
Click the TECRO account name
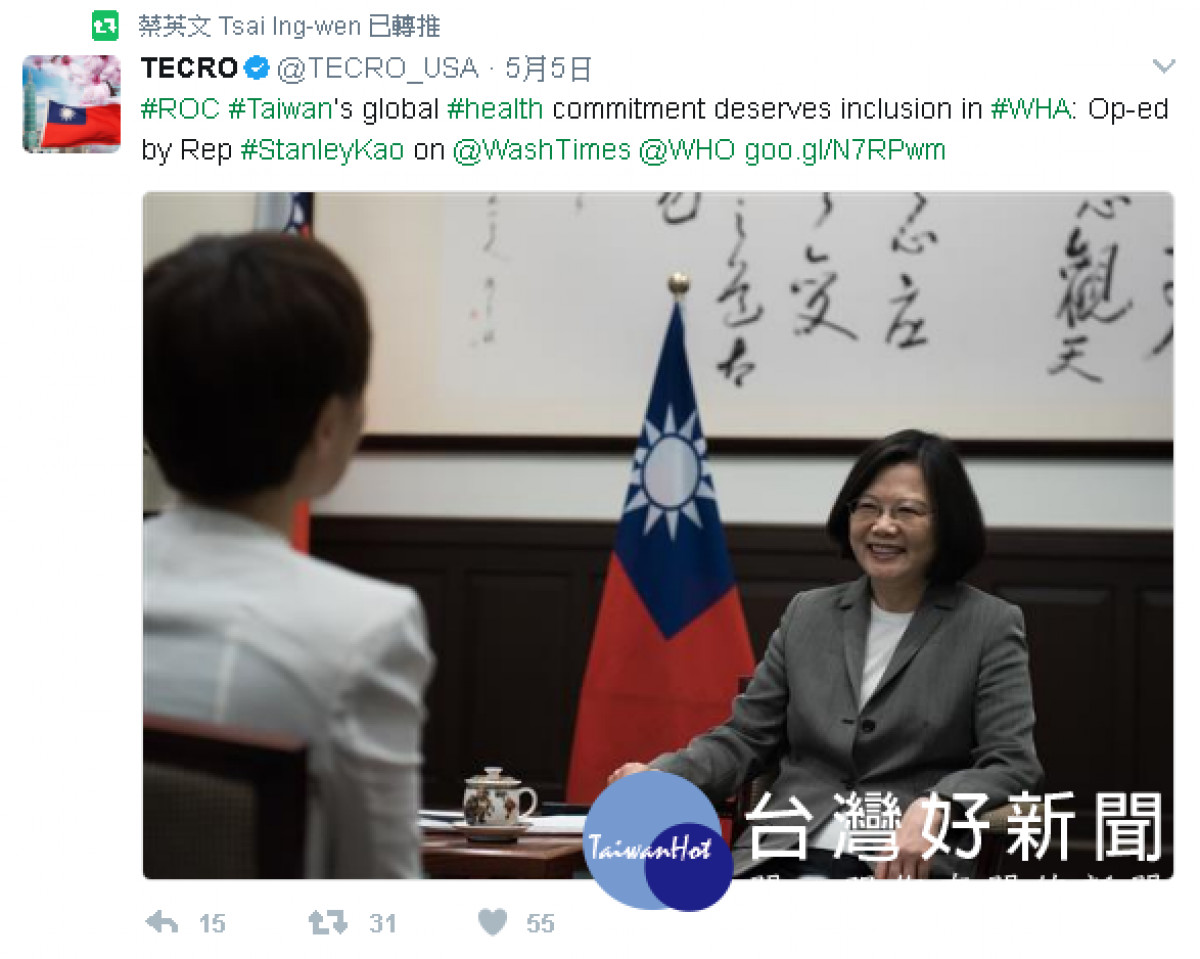point(190,68)
